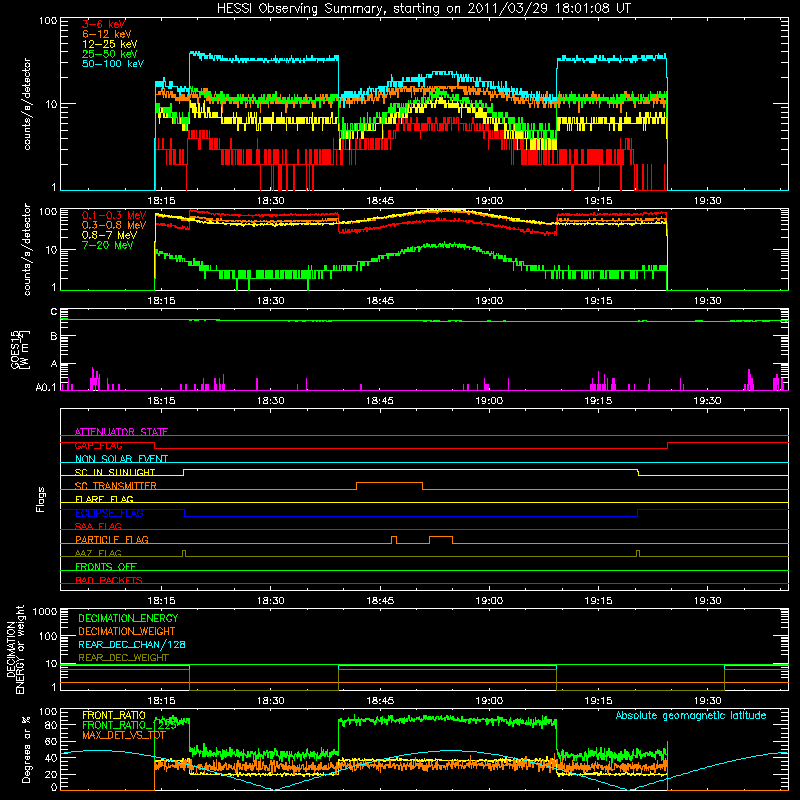Select the ECLIPSE_FLAG label

tap(109, 513)
